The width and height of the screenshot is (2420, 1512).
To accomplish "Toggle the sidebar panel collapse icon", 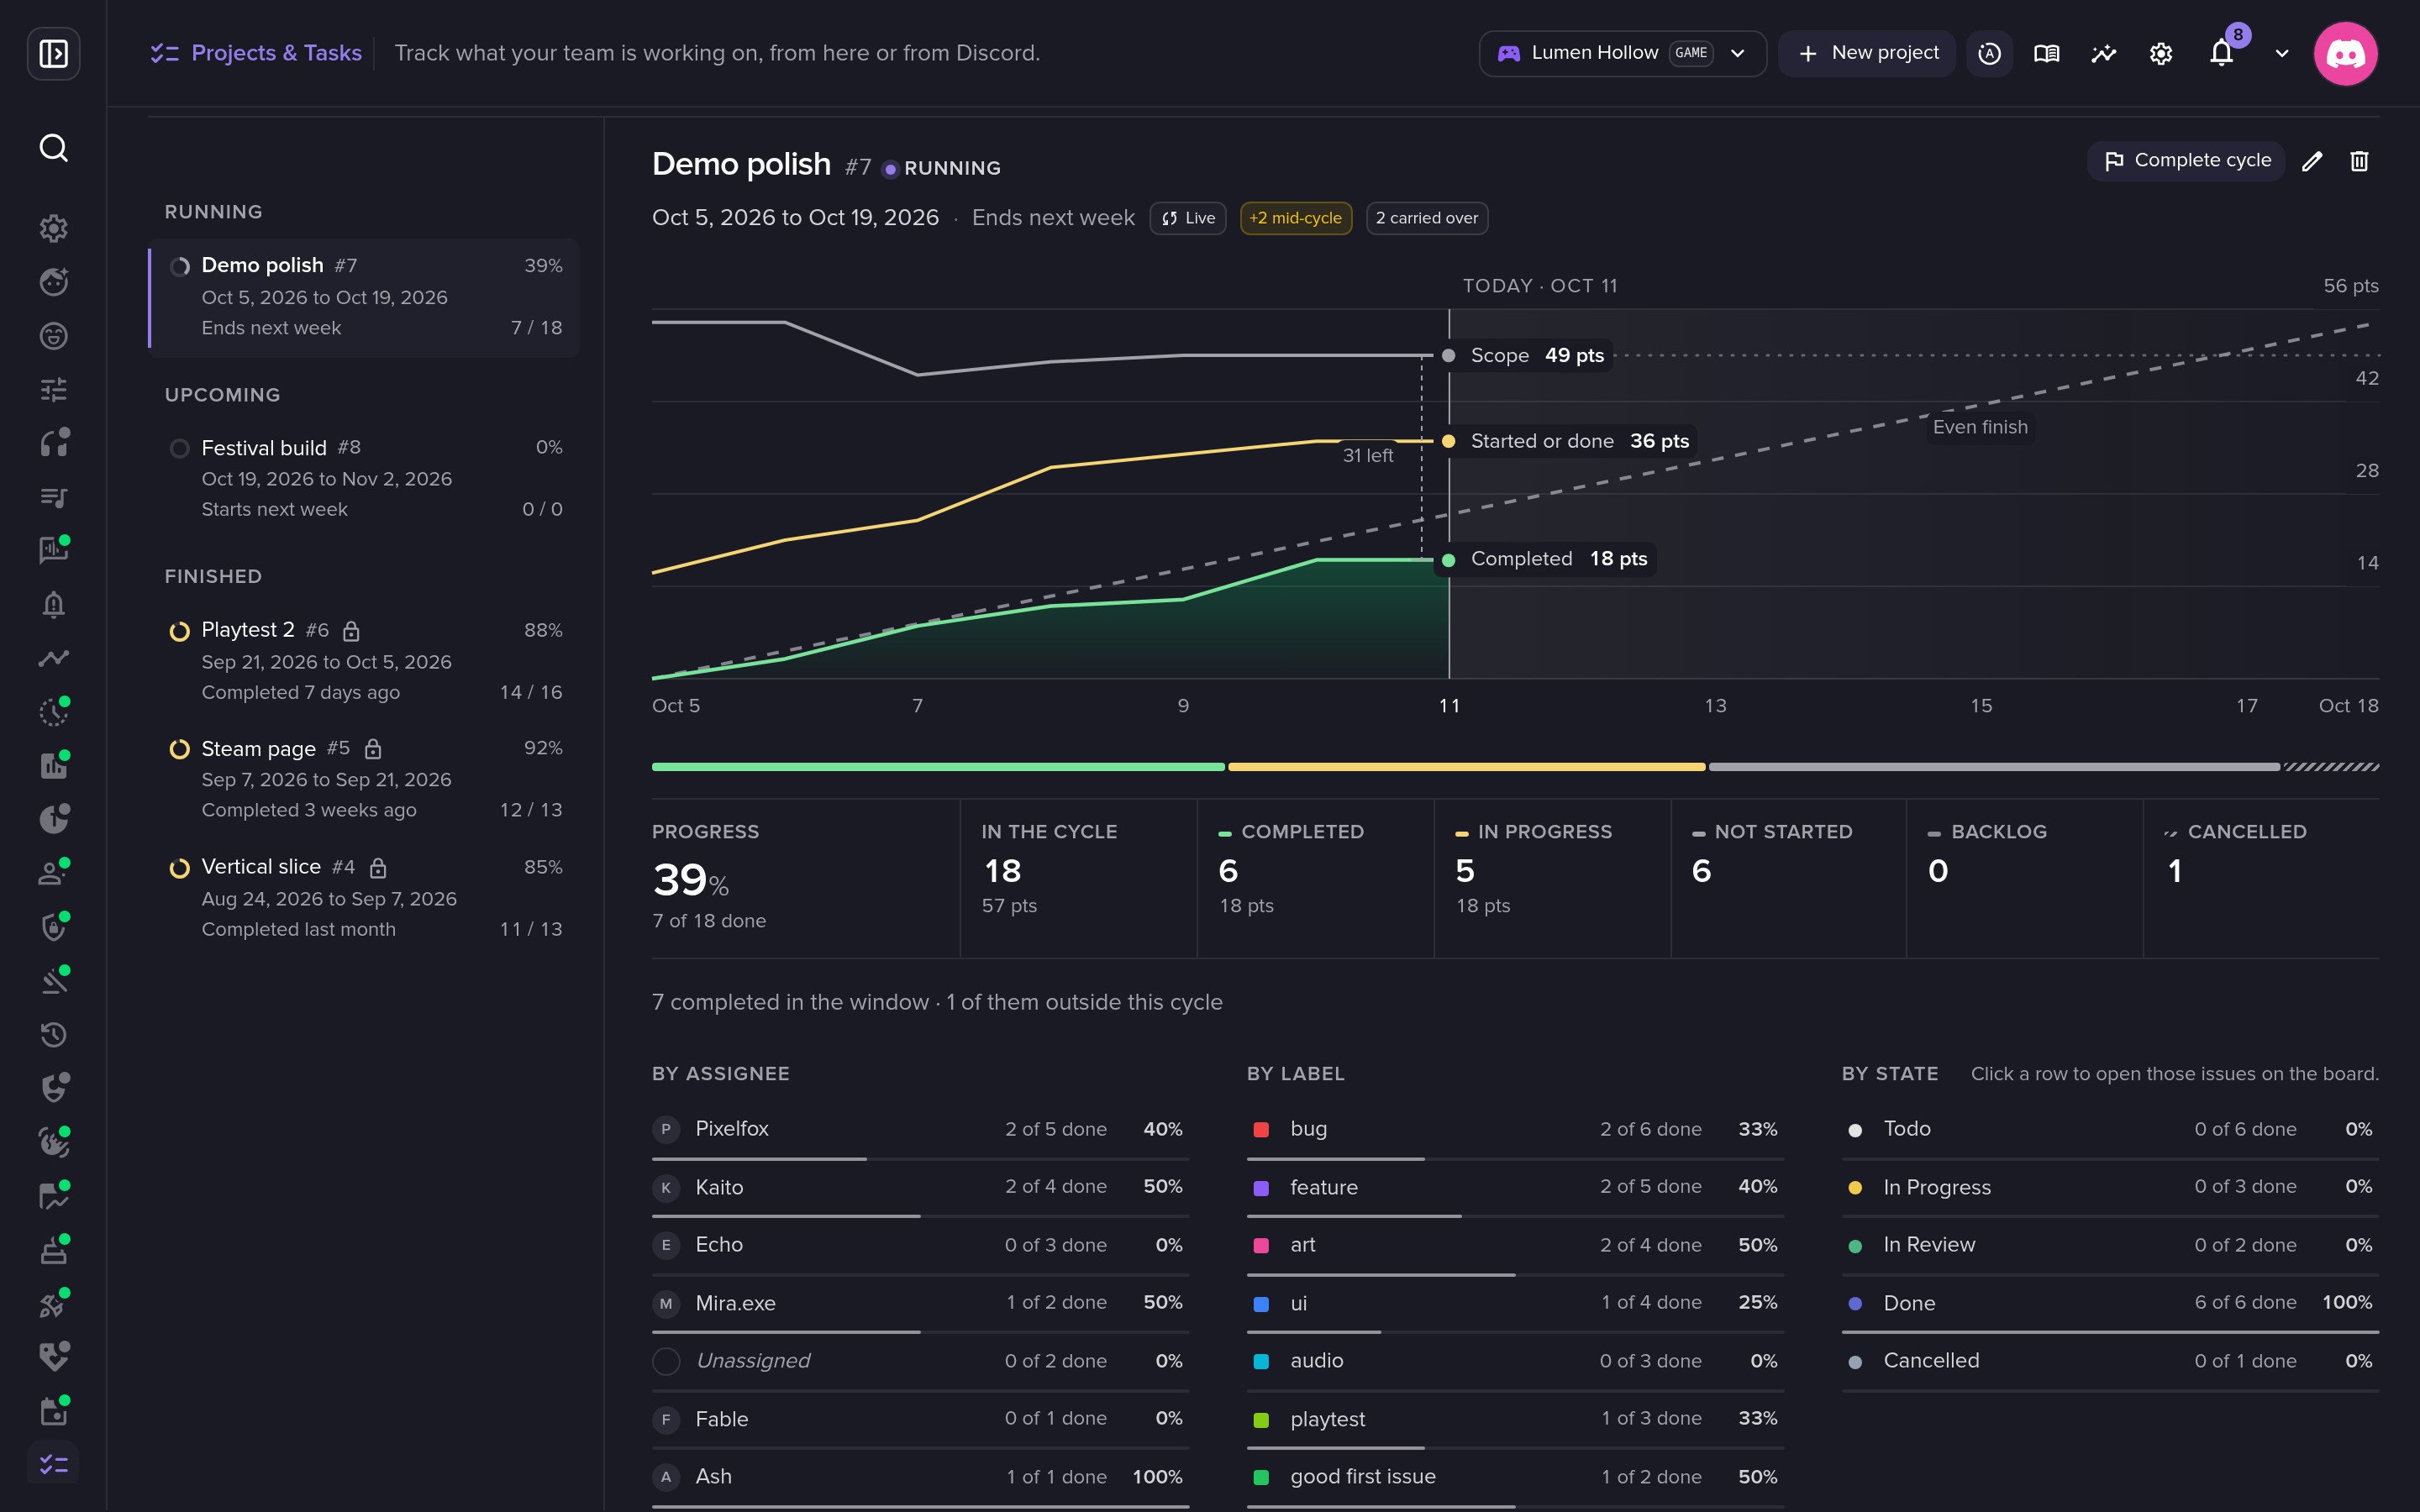I will coord(53,53).
